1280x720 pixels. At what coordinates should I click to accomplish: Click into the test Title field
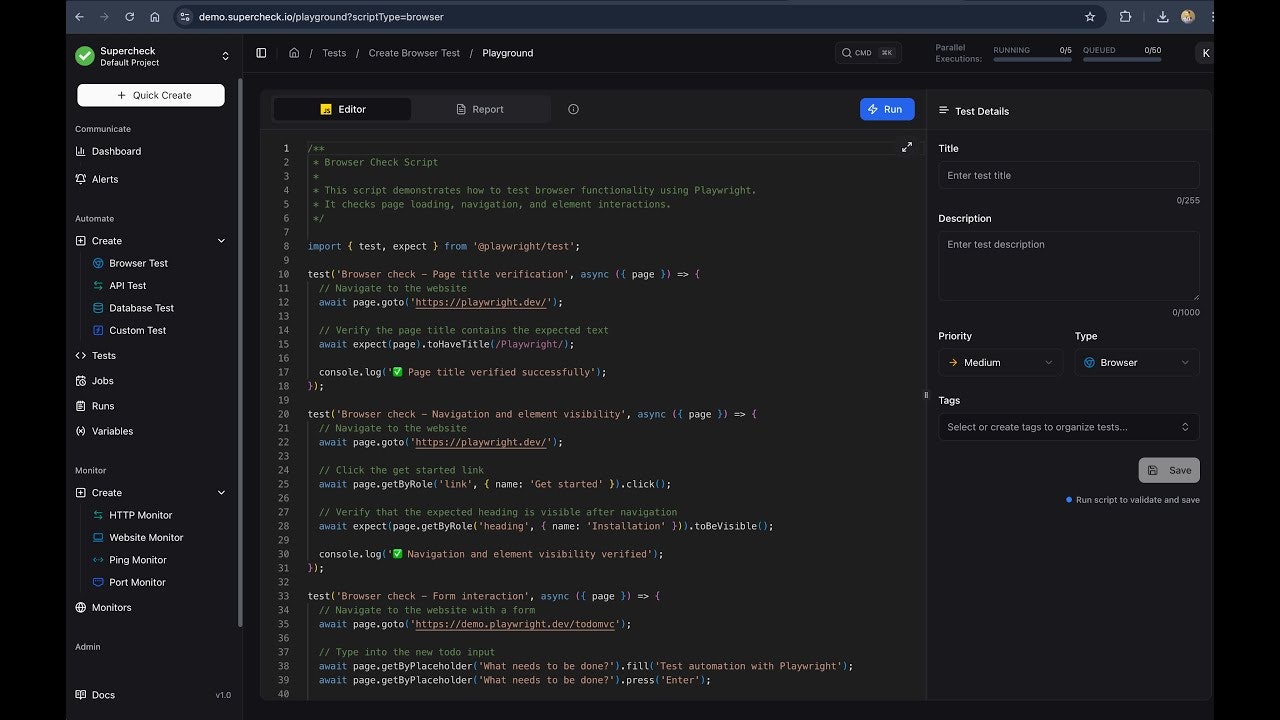click(1068, 176)
